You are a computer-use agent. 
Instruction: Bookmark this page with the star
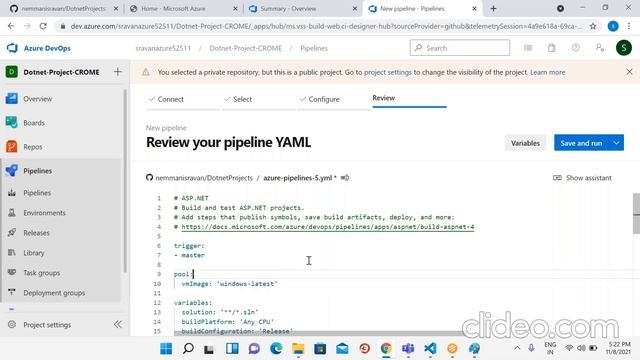tap(593, 26)
